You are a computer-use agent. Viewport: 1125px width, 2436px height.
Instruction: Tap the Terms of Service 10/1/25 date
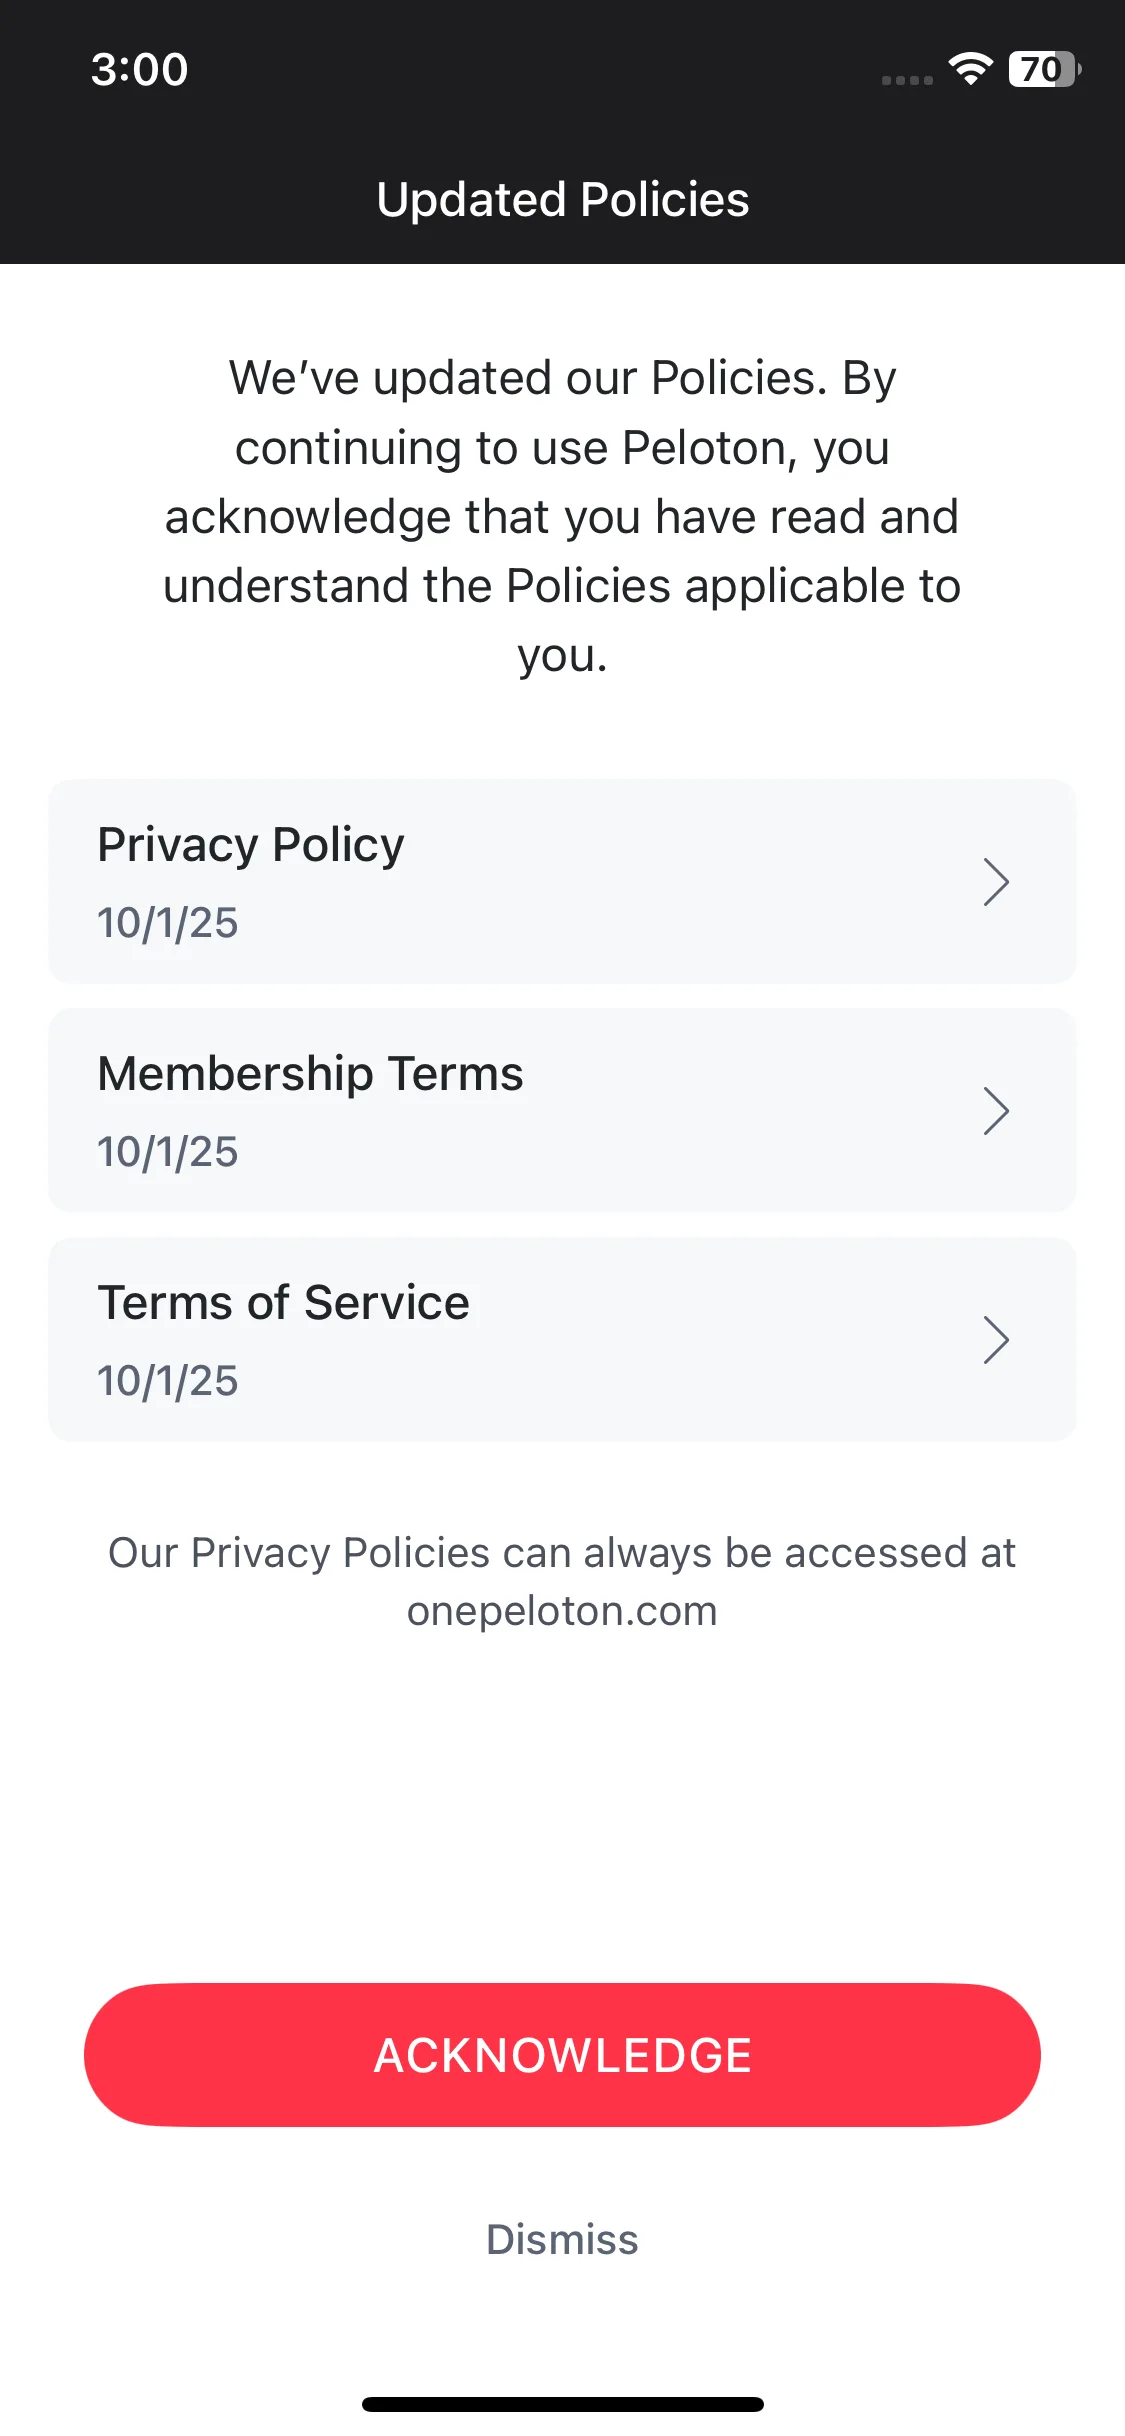point(168,1381)
